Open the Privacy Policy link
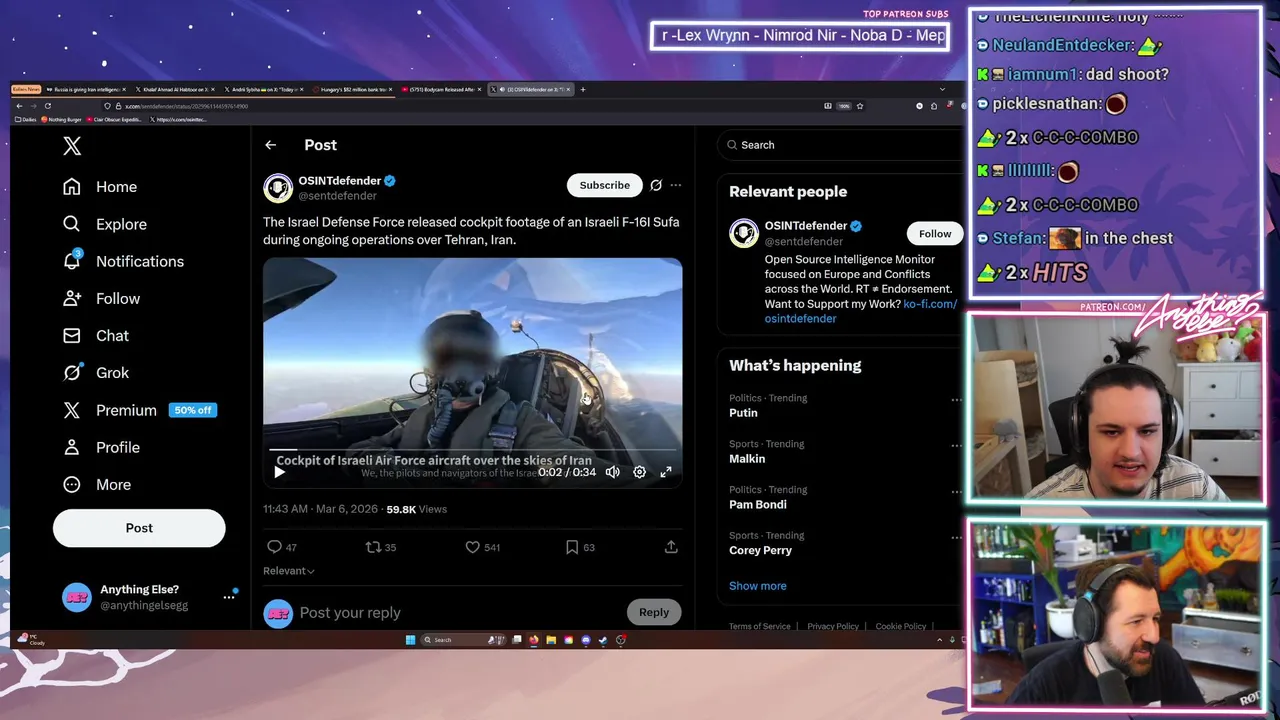The height and width of the screenshot is (720, 1280). (833, 626)
